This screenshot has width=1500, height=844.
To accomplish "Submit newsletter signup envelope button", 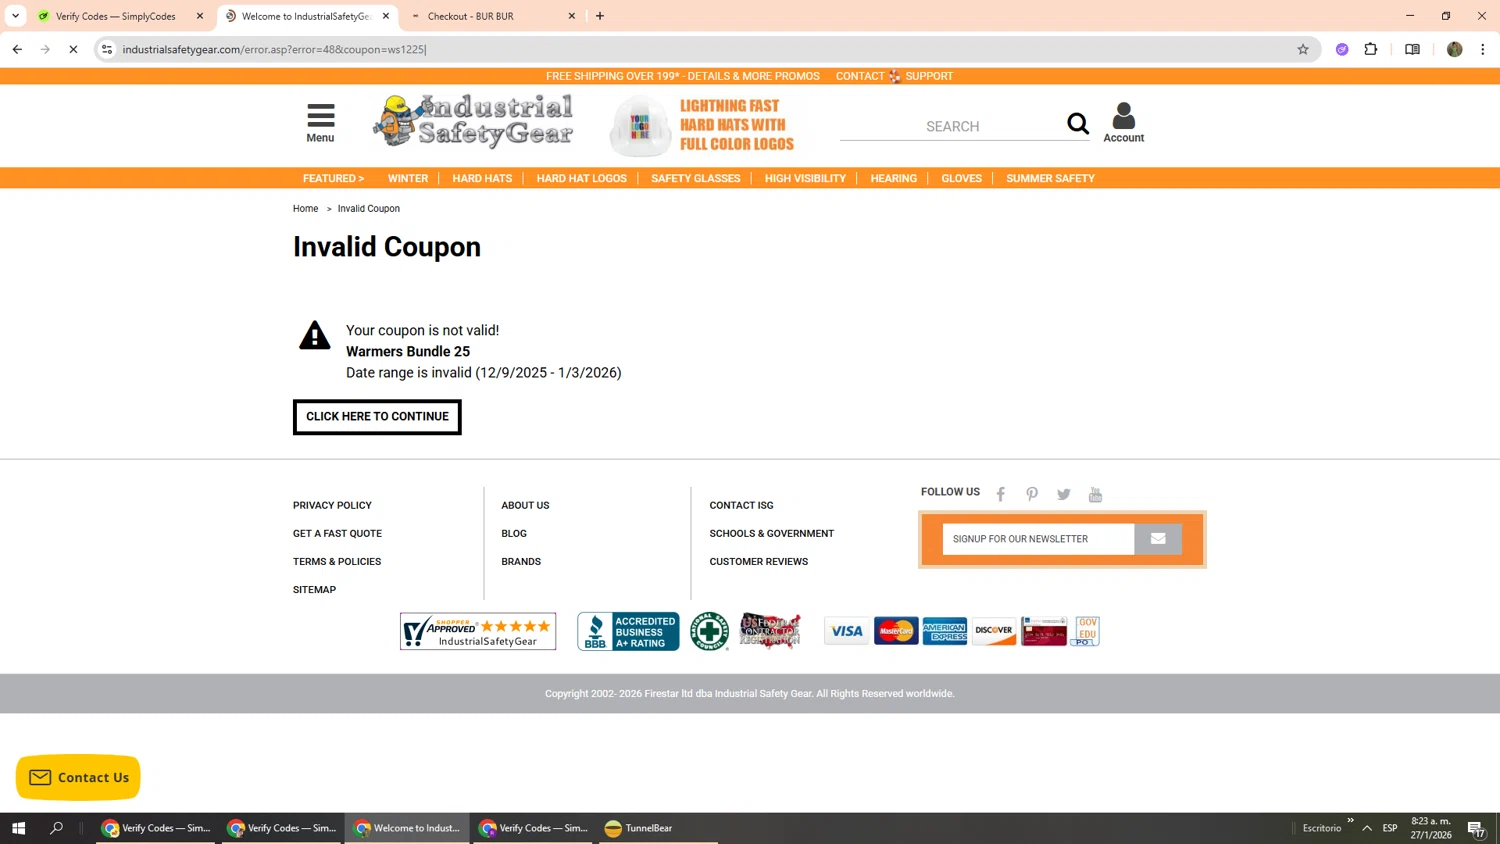I will click(x=1158, y=539).
